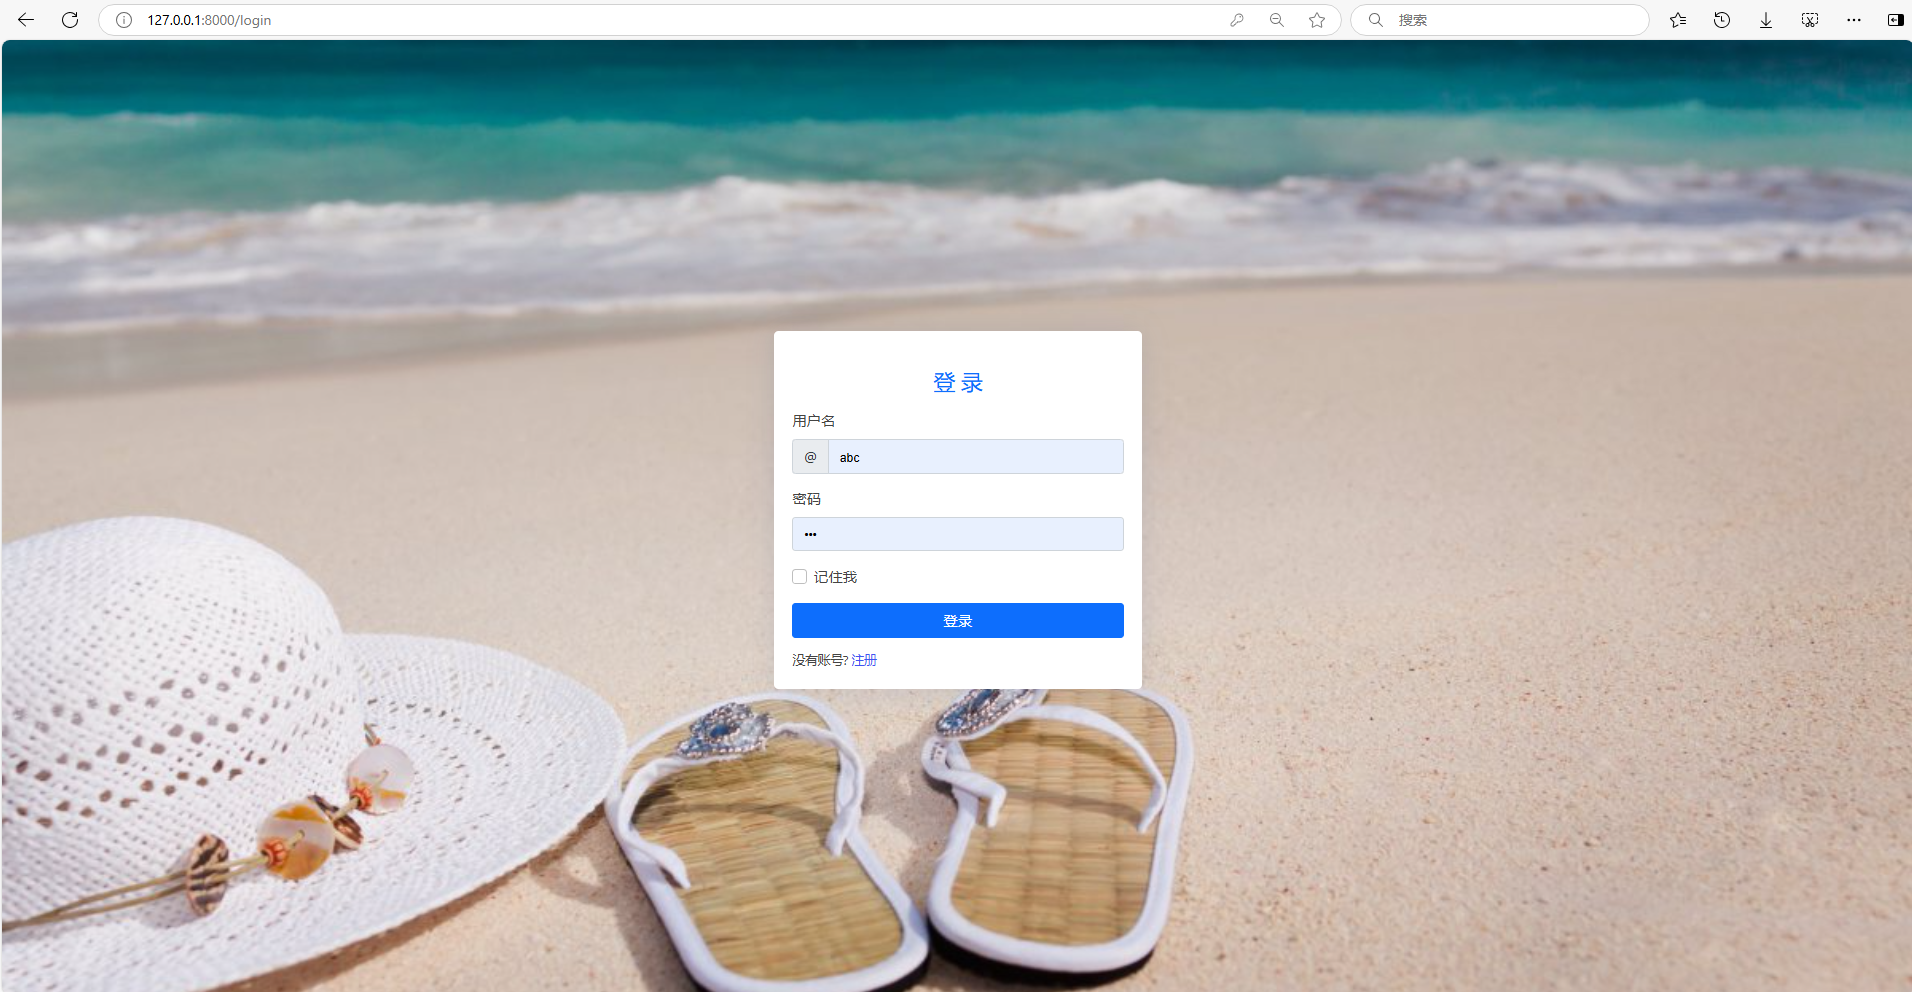Click the @ addon on username field
Image resolution: width=1912 pixels, height=992 pixels.
[x=810, y=457]
